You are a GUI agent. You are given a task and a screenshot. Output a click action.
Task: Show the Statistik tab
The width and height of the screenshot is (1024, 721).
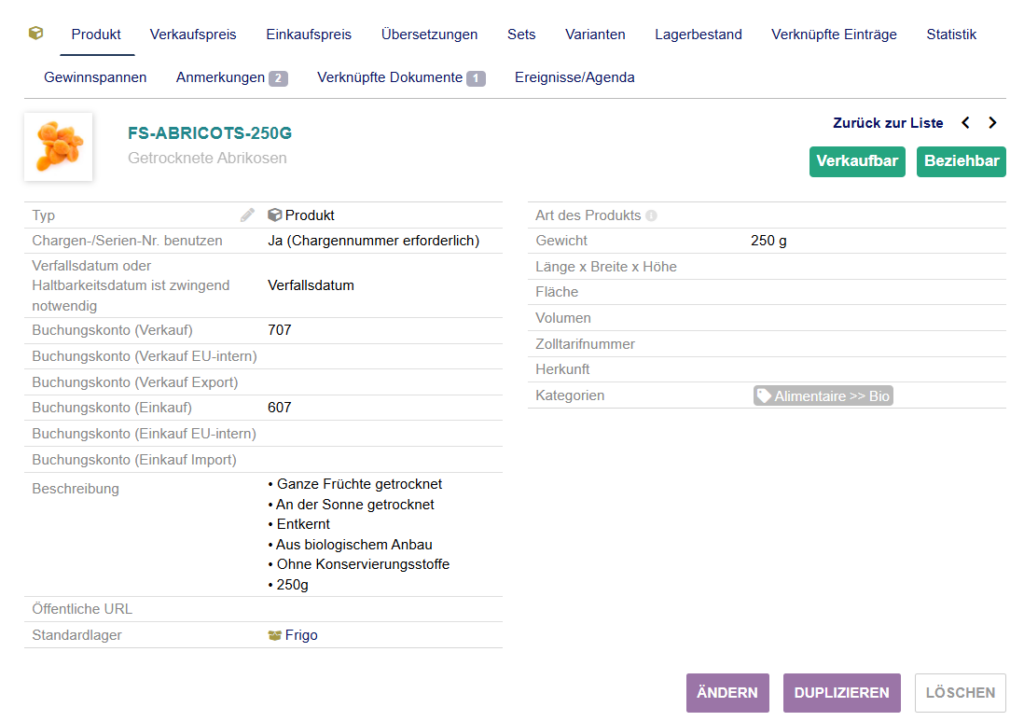(951, 34)
